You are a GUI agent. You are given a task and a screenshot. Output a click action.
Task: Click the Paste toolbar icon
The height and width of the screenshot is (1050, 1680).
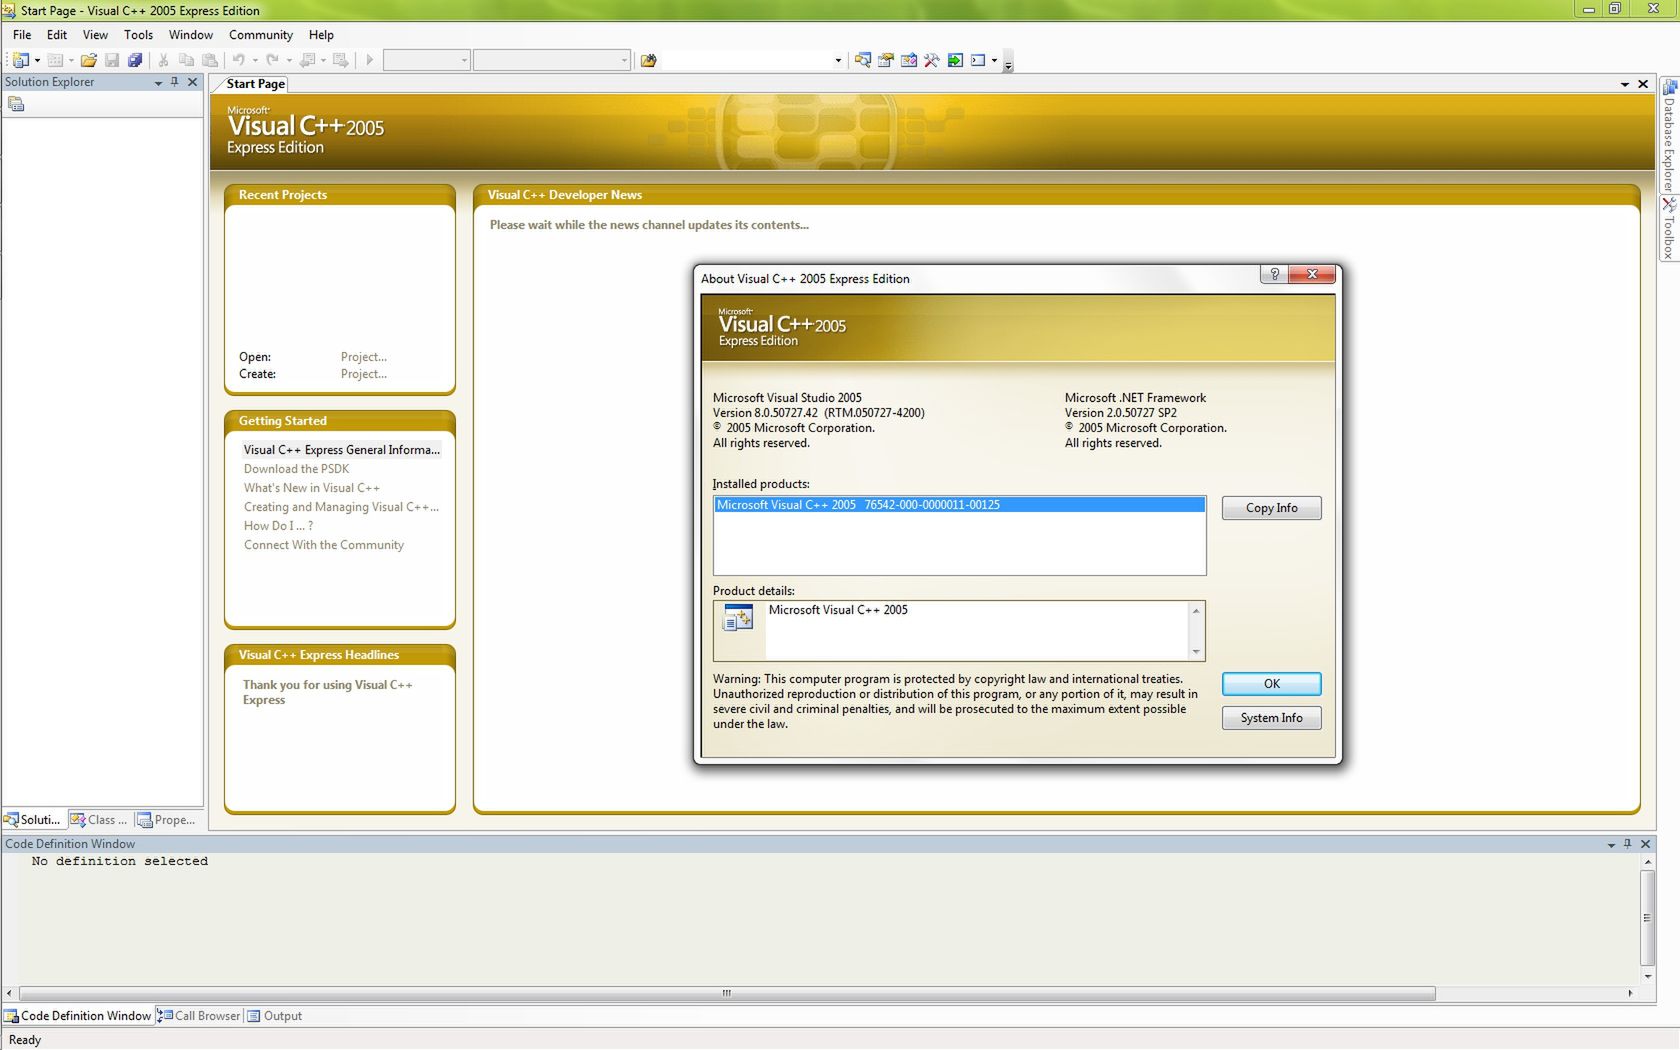[210, 60]
